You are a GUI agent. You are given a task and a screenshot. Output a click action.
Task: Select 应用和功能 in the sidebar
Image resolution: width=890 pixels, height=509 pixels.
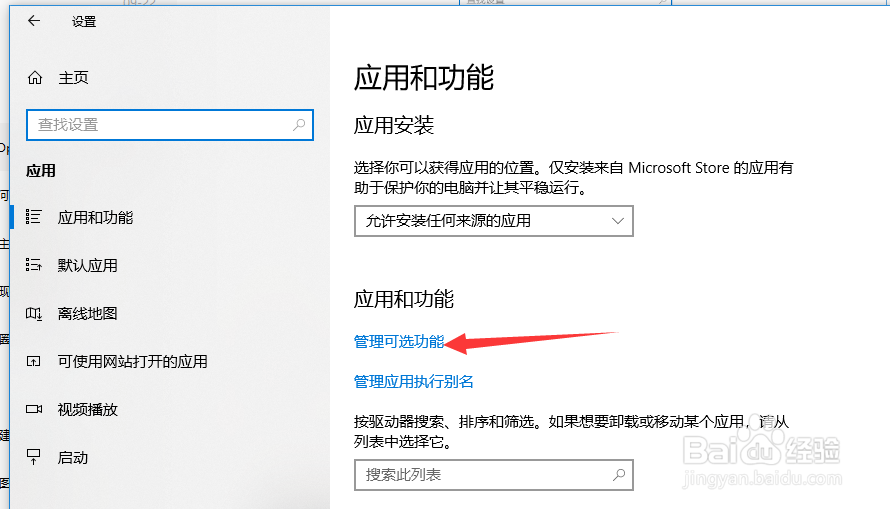95,217
